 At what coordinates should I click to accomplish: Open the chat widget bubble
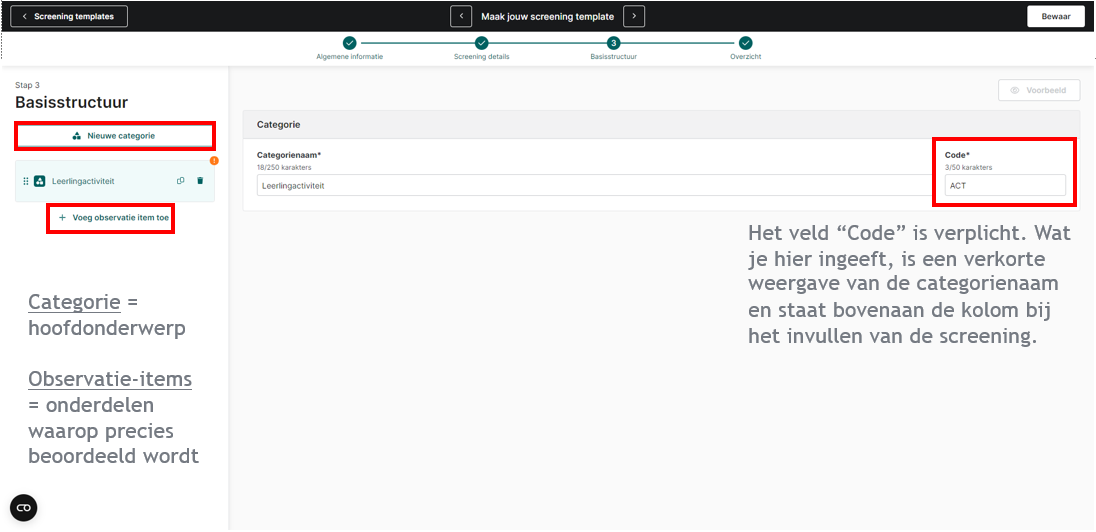coord(24,508)
